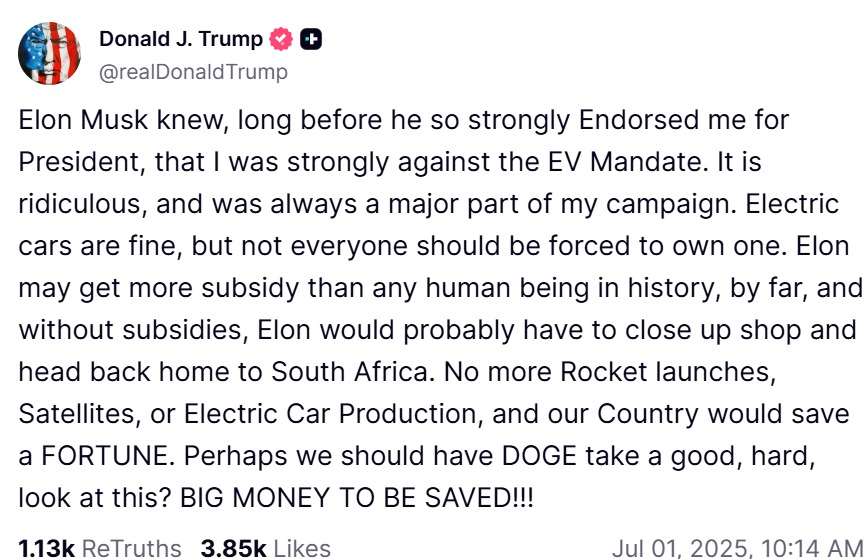This screenshot has height=559, width=867.
Task: Click the black plus badge beside the name
Action: [312, 40]
